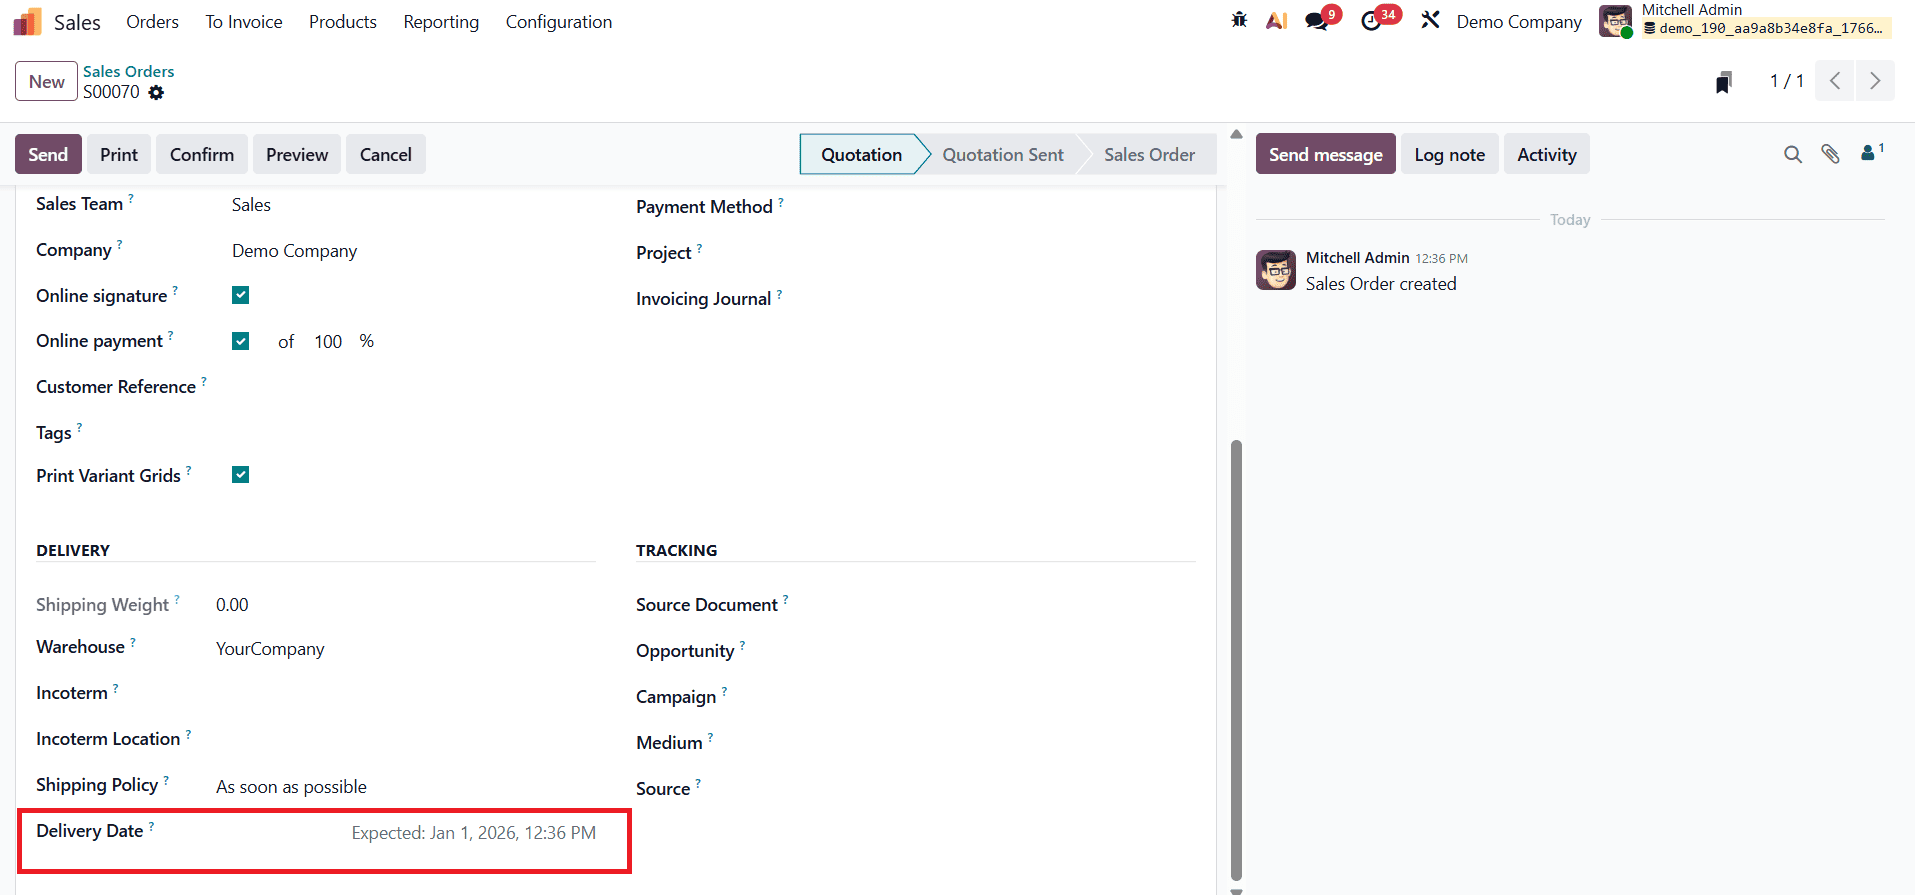Cancel the quotation
Image resolution: width=1915 pixels, height=895 pixels.
point(386,154)
